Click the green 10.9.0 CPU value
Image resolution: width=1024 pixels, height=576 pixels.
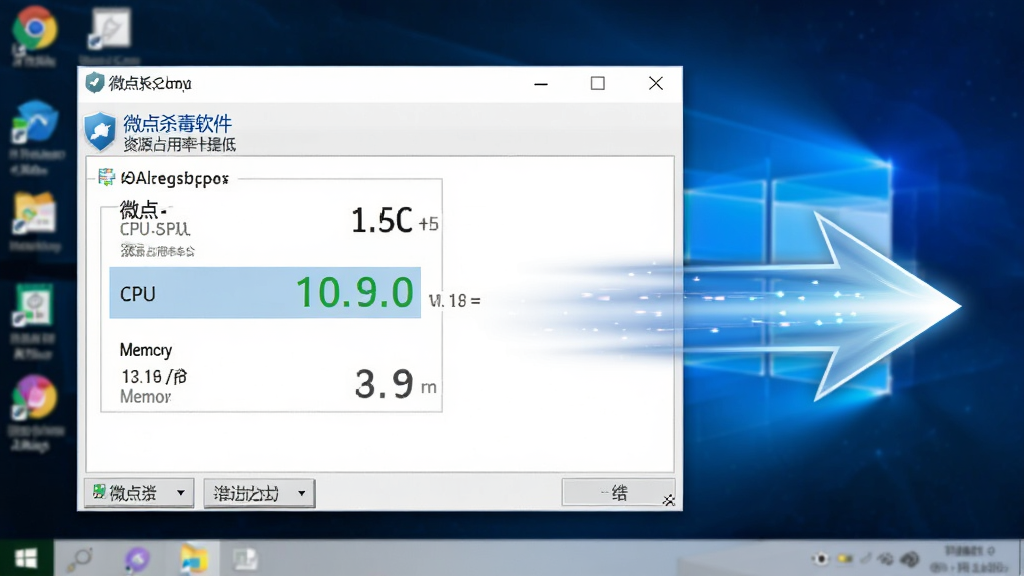tap(355, 292)
